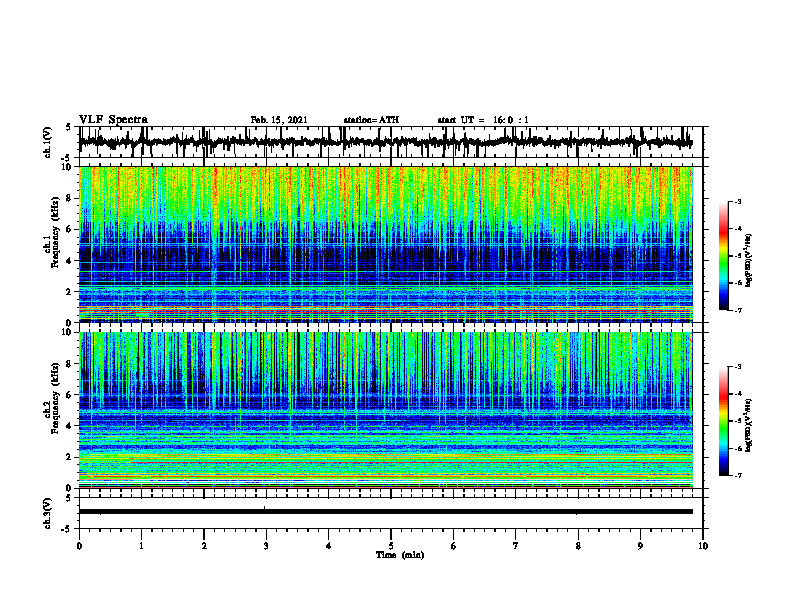Click the "-5" tick on the ch.3(V) axis
This screenshot has width=792, height=612.
68,529
